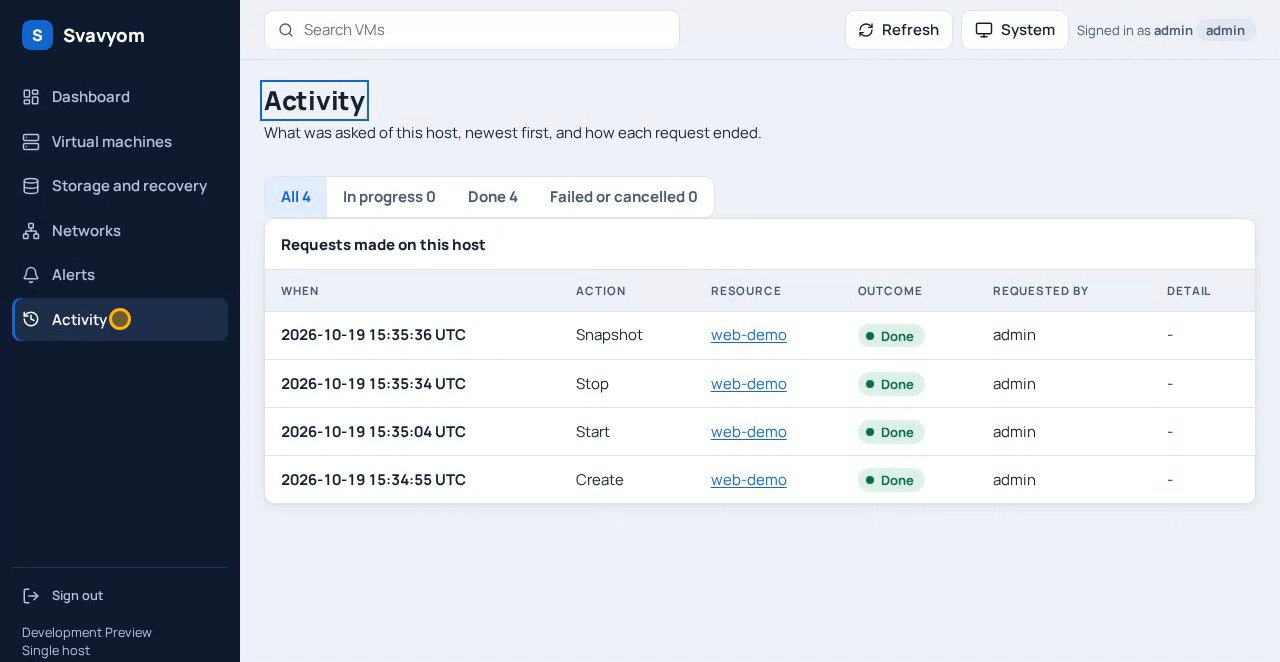
Task: Click the Done badge in Stop row
Action: coord(891,384)
